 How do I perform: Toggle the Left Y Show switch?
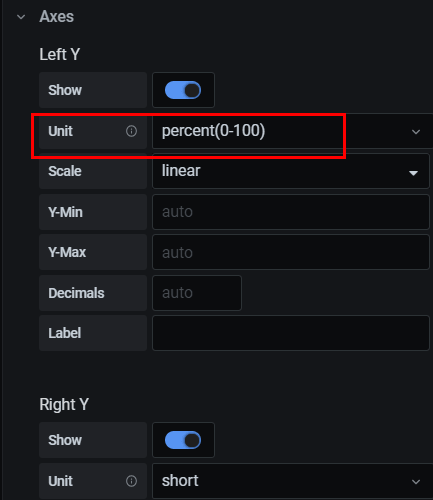183,90
